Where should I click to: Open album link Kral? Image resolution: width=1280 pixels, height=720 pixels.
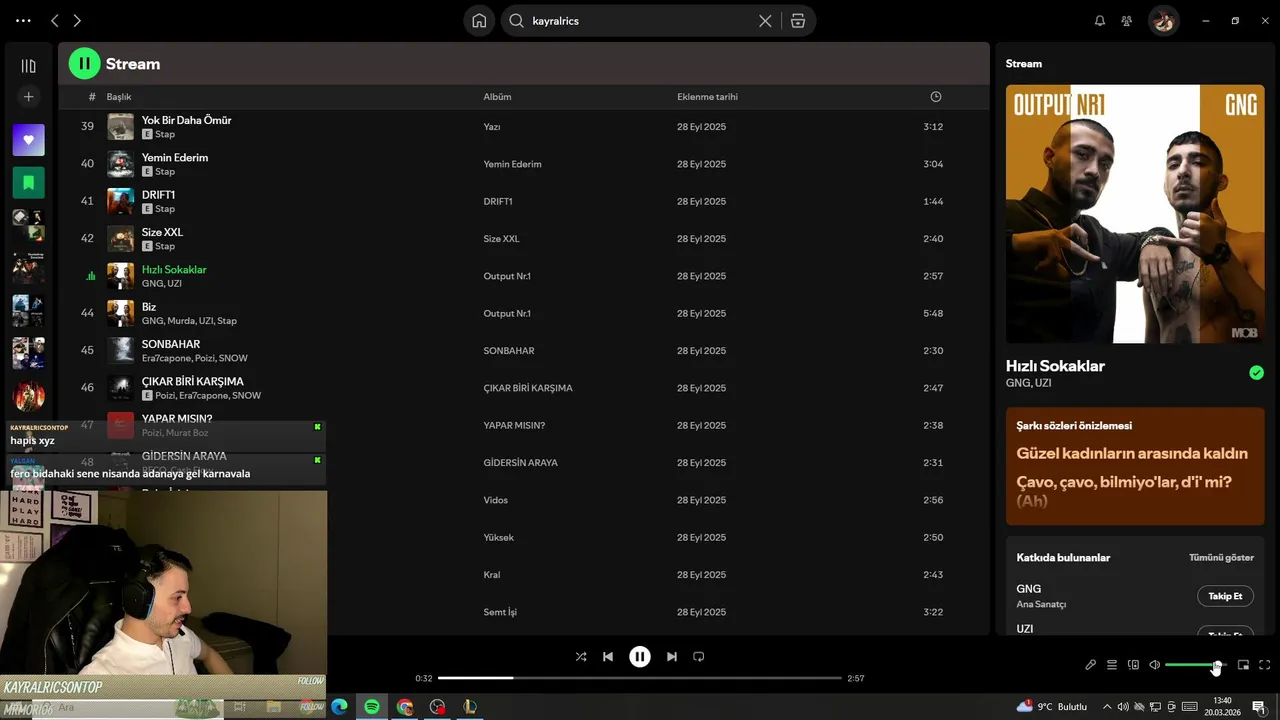click(491, 574)
